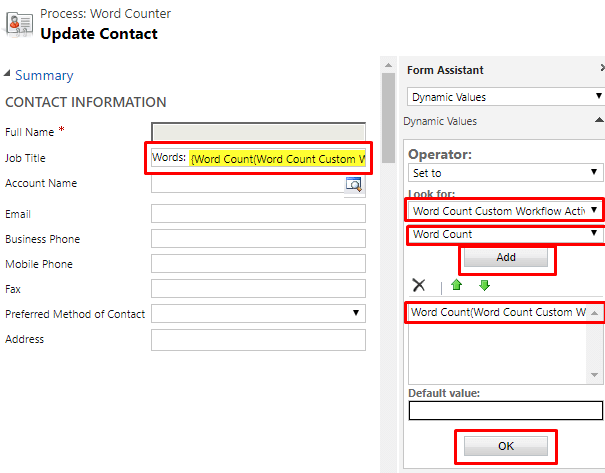
Task: Click the green move up arrow
Action: (456, 285)
